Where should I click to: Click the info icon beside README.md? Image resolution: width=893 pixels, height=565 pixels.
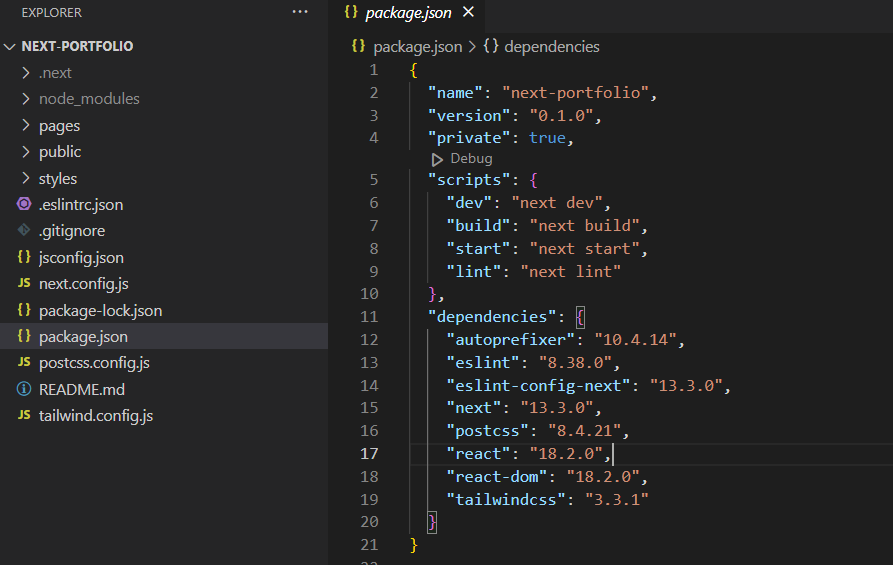tap(24, 389)
